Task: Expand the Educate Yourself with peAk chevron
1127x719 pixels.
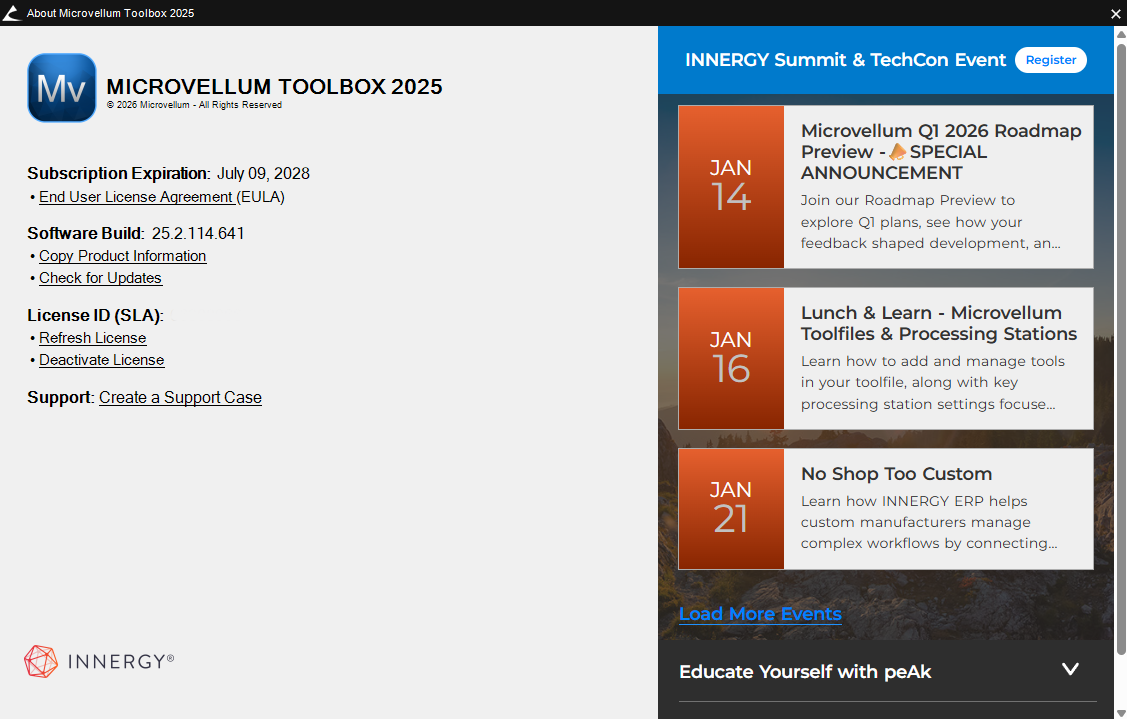Action: point(1070,670)
